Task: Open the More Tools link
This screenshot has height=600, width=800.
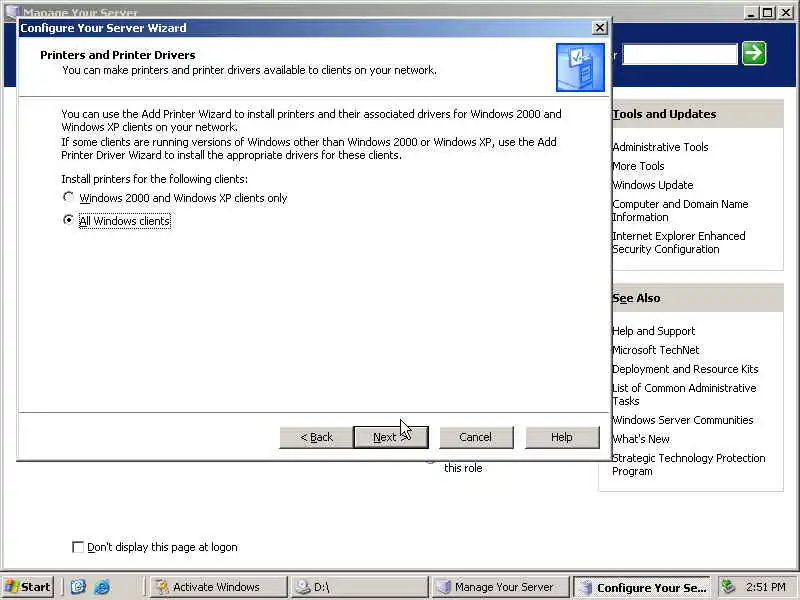Action: [638, 166]
